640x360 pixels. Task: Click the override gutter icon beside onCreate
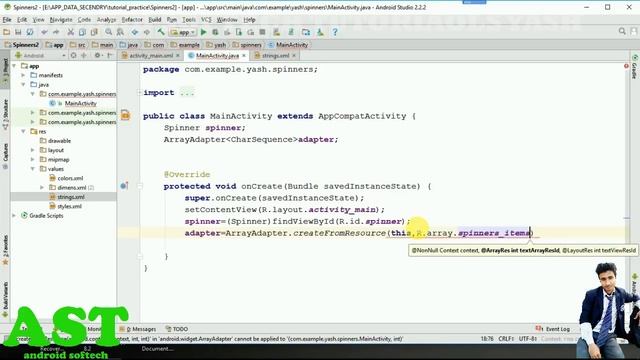click(x=124, y=186)
